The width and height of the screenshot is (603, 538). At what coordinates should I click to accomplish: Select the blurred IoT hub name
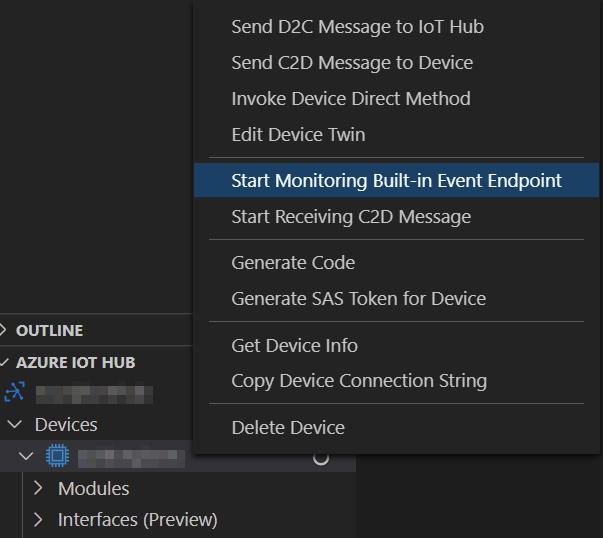tap(94, 395)
